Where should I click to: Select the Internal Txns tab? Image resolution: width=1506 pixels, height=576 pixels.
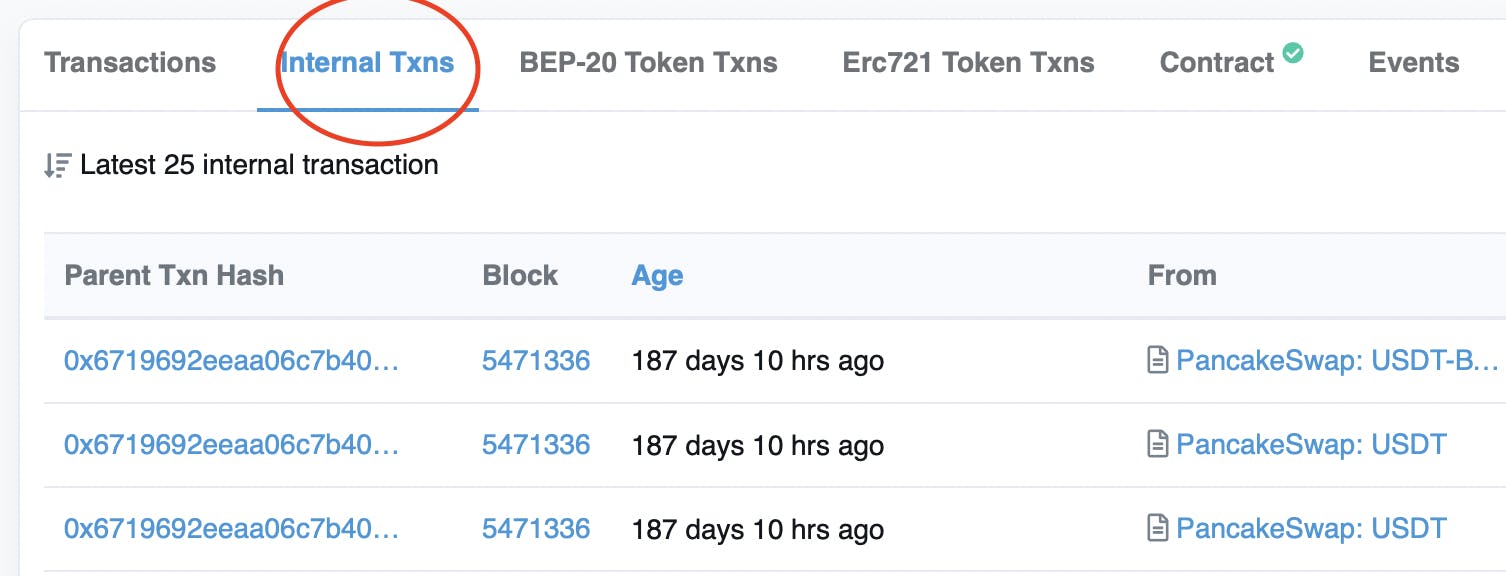coord(367,63)
